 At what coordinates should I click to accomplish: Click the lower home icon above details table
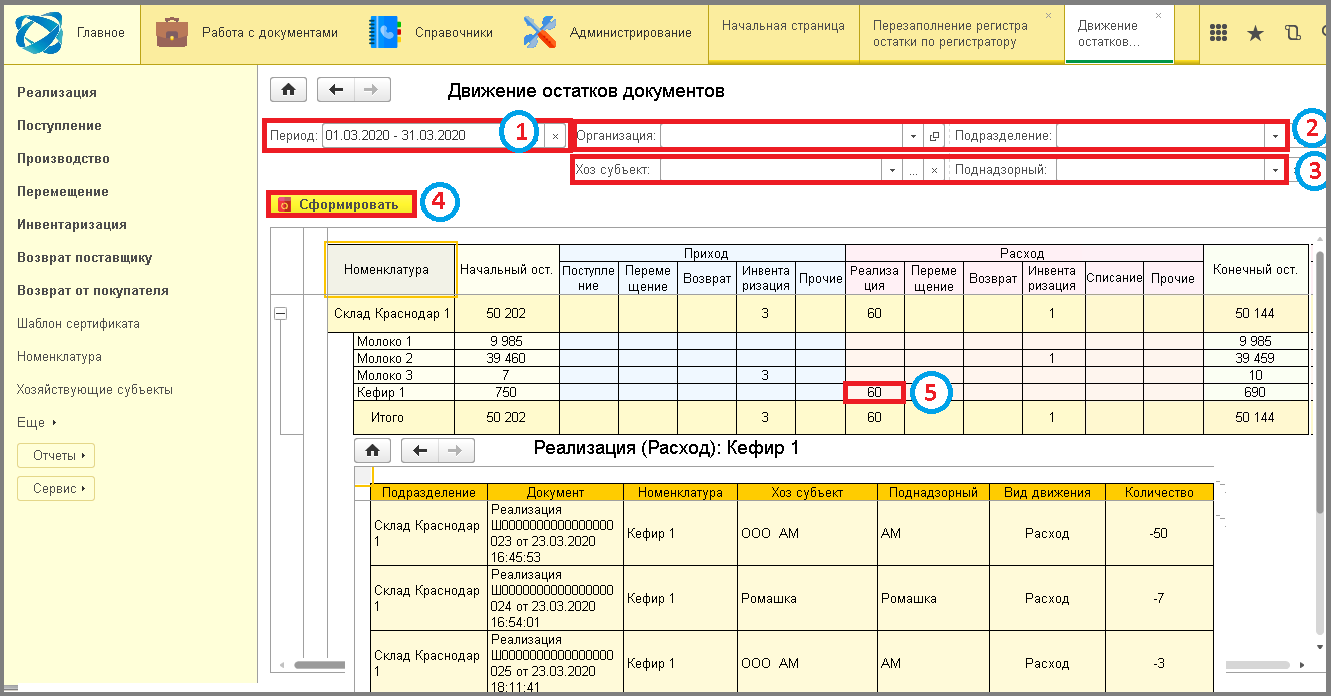tap(372, 450)
